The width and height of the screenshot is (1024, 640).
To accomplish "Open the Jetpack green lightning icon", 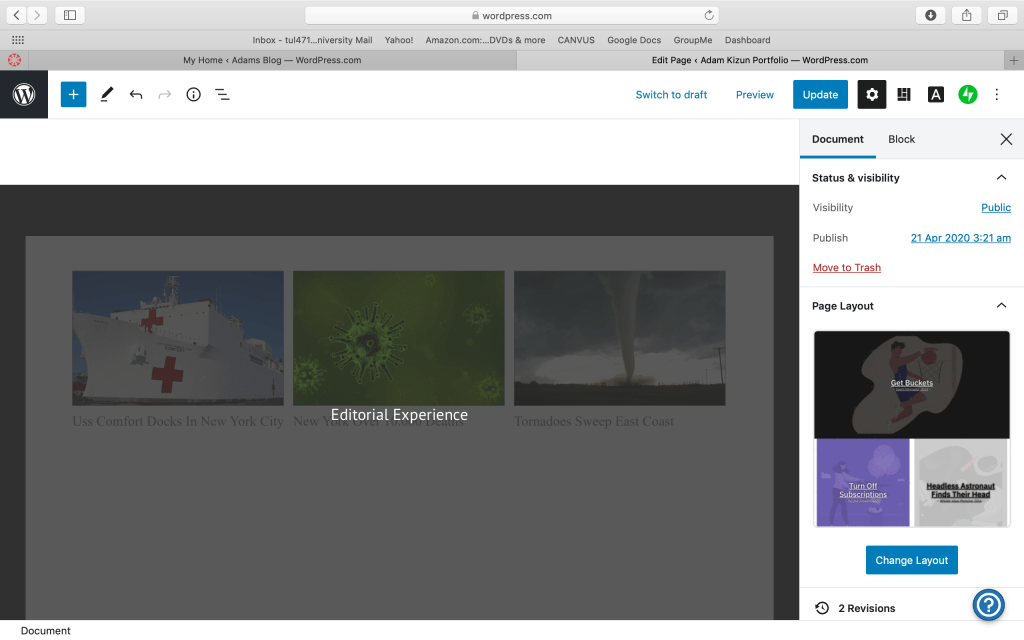I will (967, 95).
